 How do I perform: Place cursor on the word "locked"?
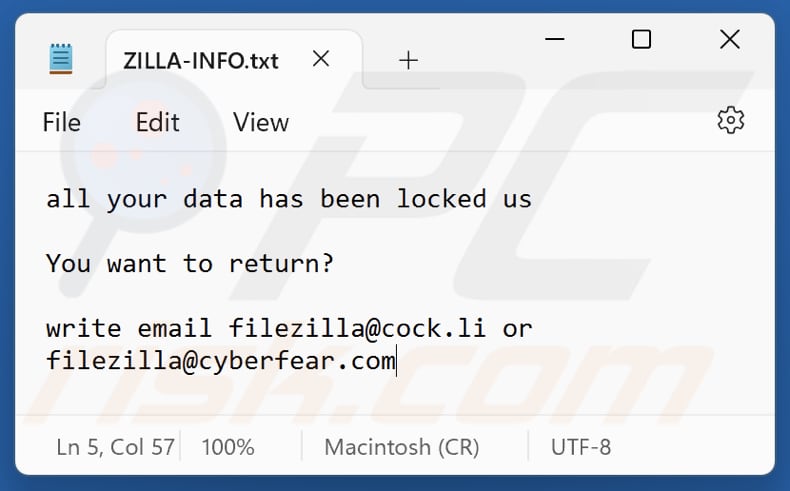point(441,199)
